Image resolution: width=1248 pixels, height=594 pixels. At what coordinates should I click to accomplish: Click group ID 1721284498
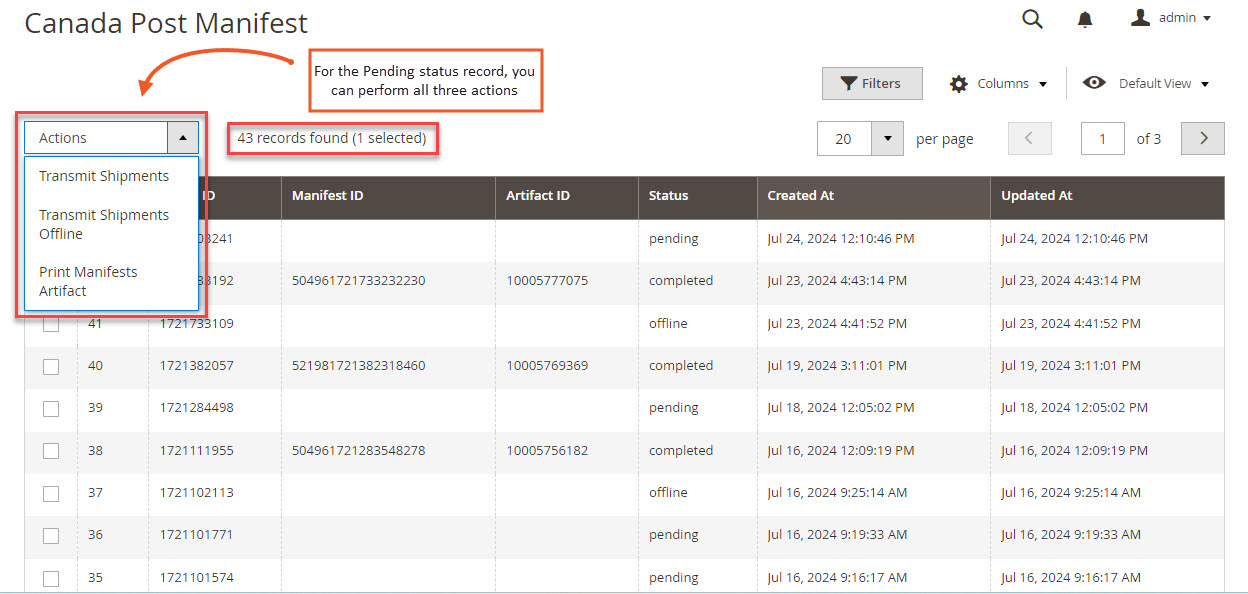(196, 408)
